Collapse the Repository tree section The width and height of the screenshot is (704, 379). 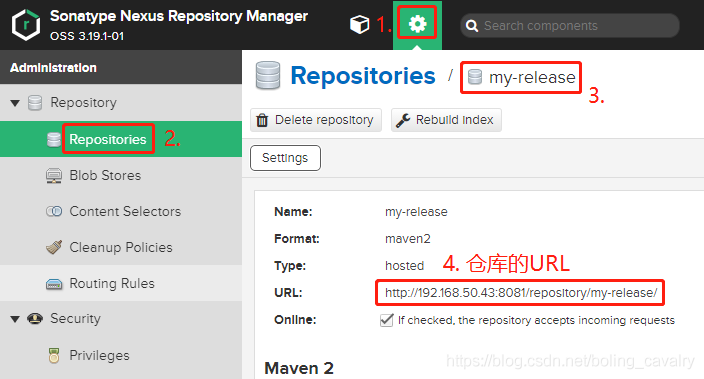tap(15, 103)
